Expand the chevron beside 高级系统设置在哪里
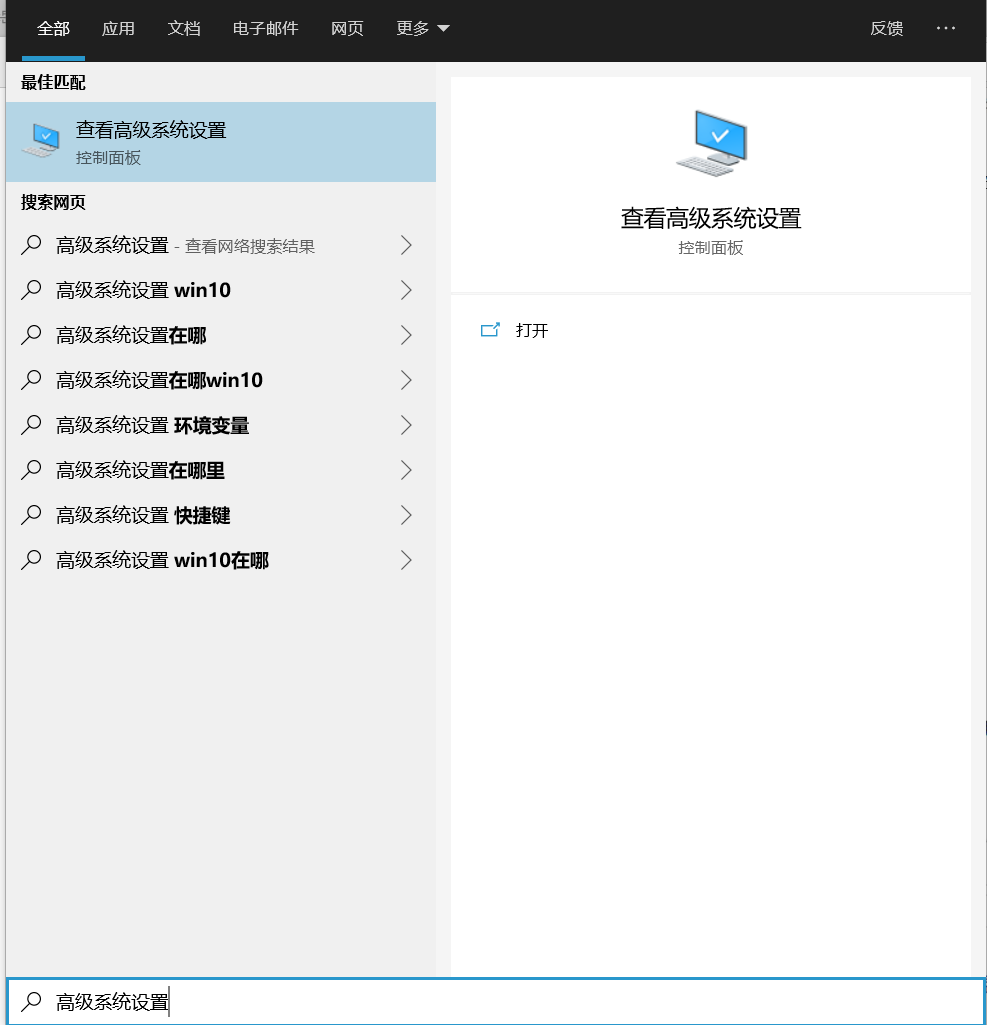987x1025 pixels. click(406, 470)
